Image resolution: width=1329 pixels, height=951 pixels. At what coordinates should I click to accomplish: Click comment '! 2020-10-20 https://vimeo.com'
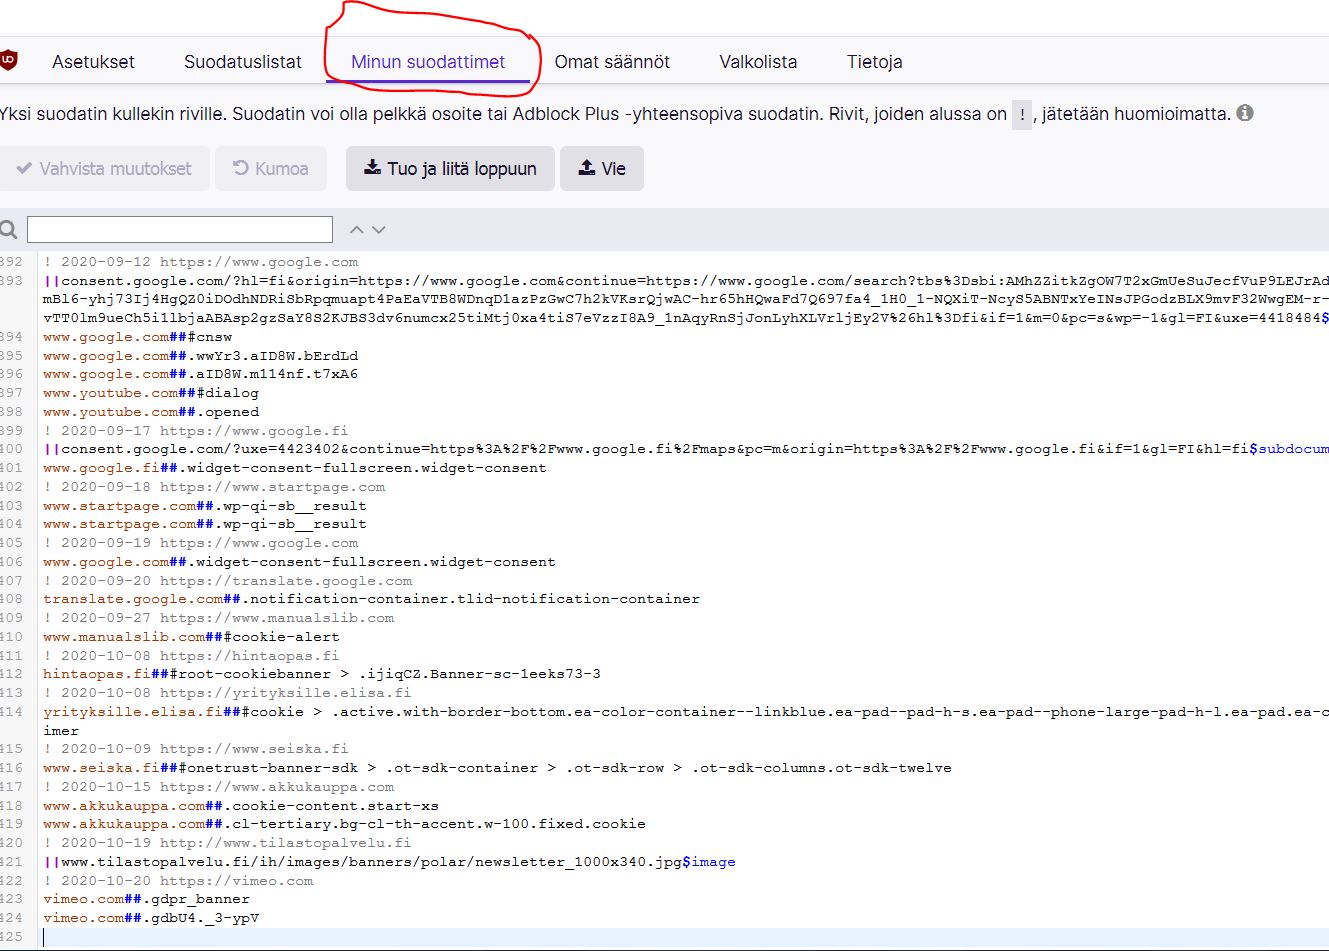click(178, 881)
